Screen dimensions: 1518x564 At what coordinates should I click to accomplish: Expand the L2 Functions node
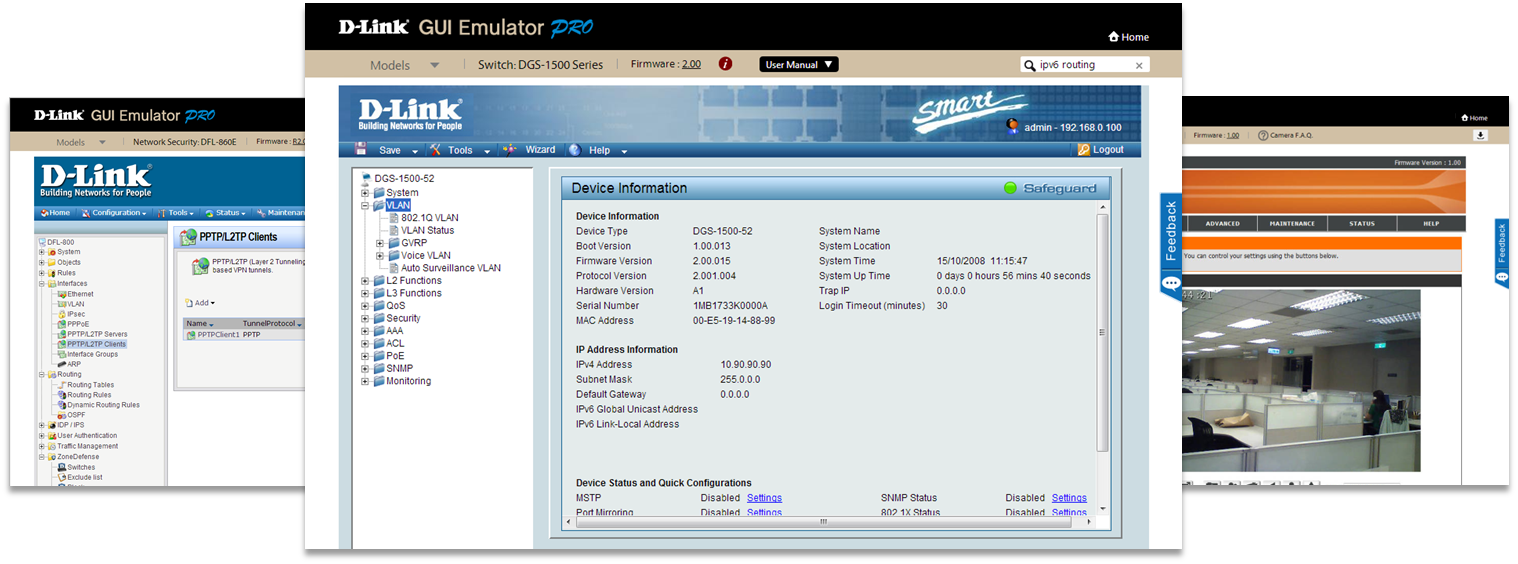click(366, 281)
